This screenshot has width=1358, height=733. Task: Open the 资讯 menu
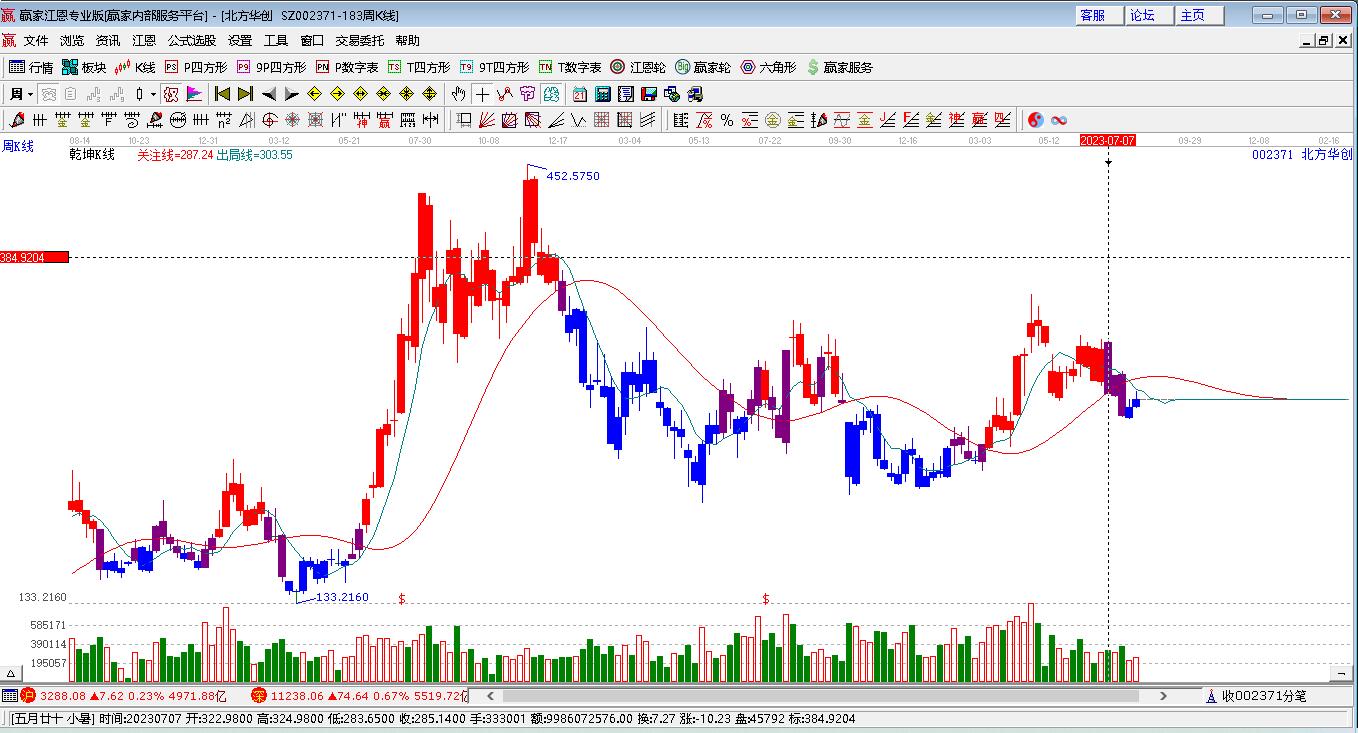tap(108, 41)
